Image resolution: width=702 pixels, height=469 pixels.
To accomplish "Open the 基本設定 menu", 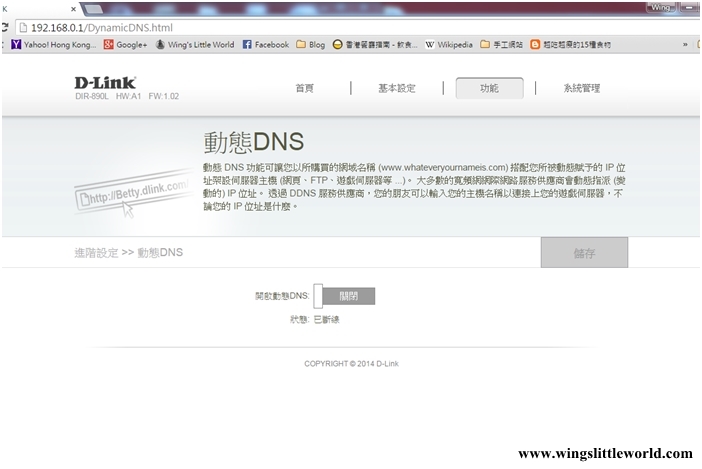I will pos(396,88).
